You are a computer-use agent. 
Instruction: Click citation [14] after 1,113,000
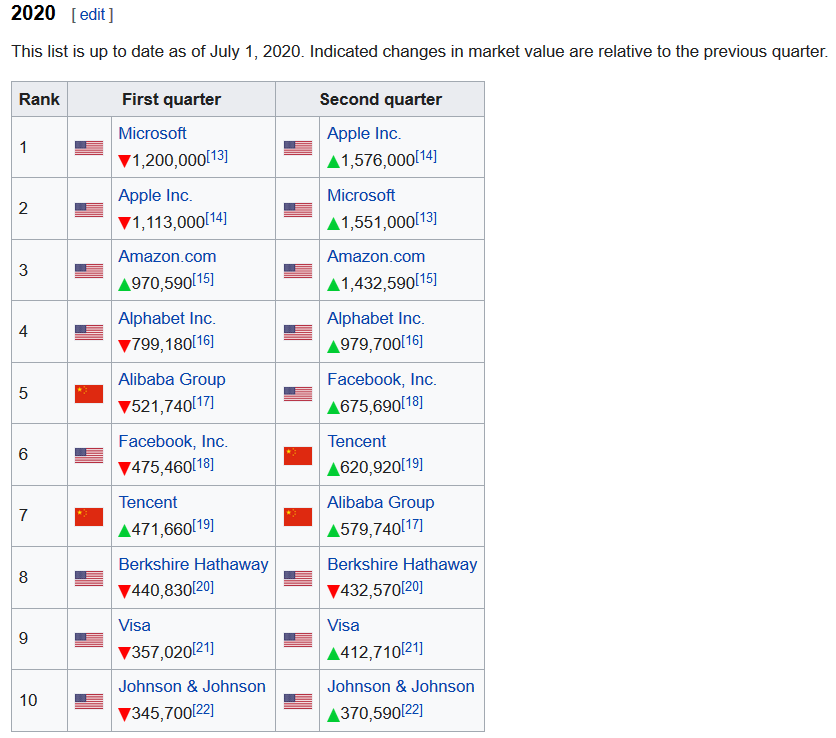click(x=216, y=218)
